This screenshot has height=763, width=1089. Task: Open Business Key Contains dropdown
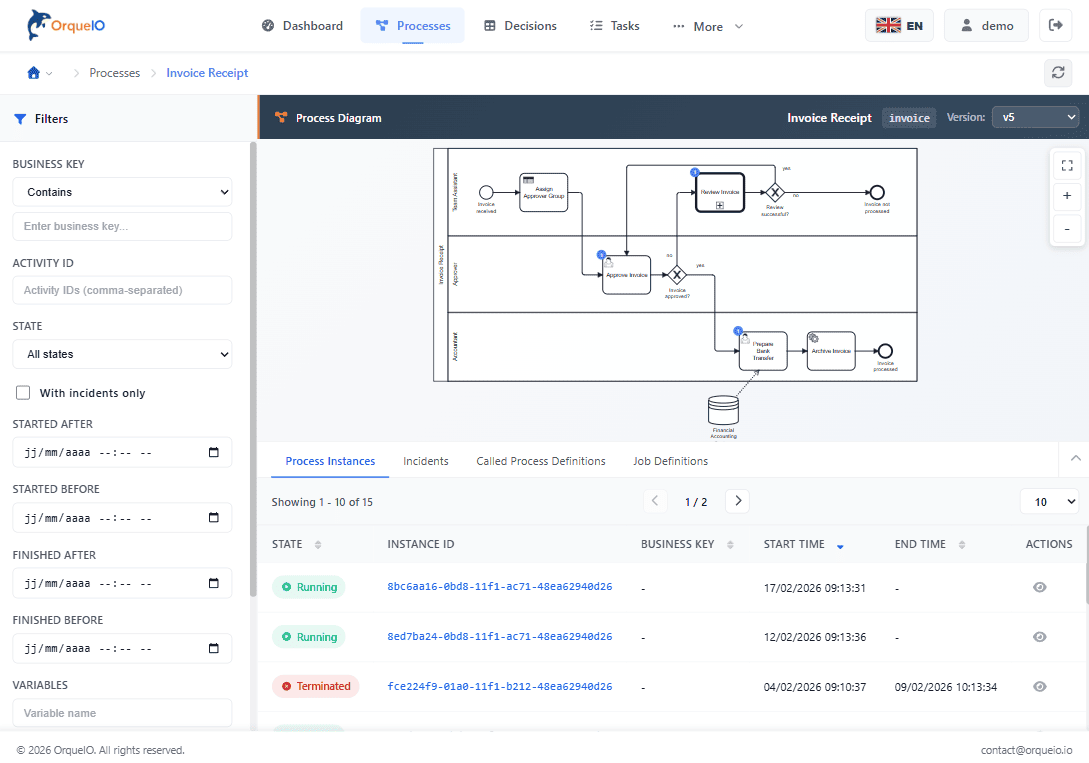[122, 192]
